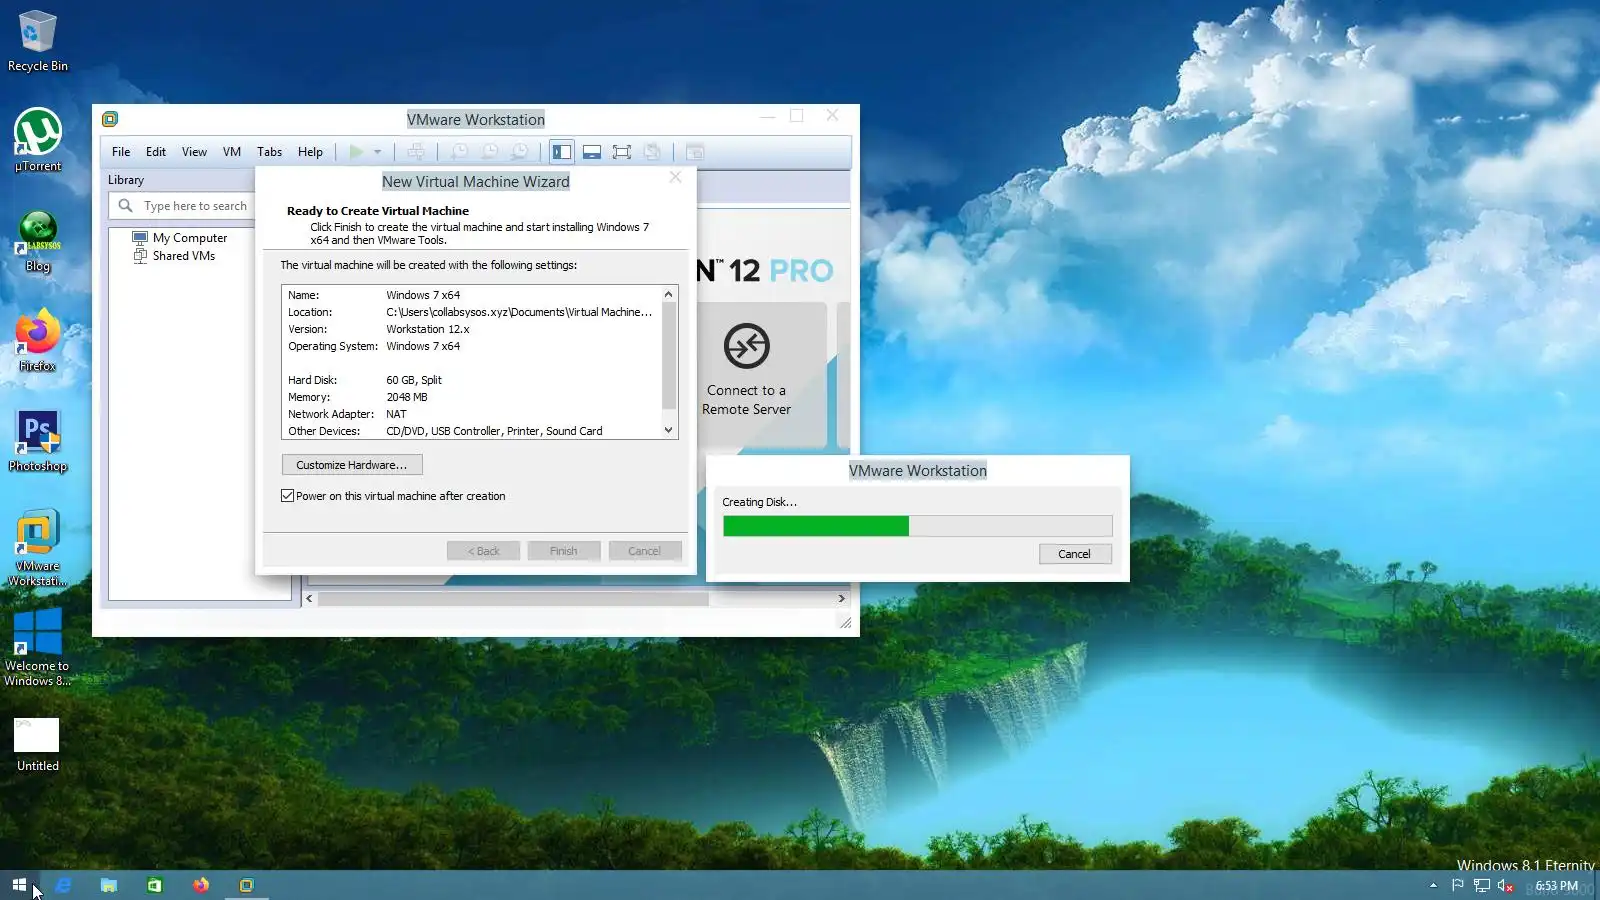Viewport: 1600px width, 900px height.
Task: Click the taskbar clock showing 6:53 PM
Action: coord(1556,885)
